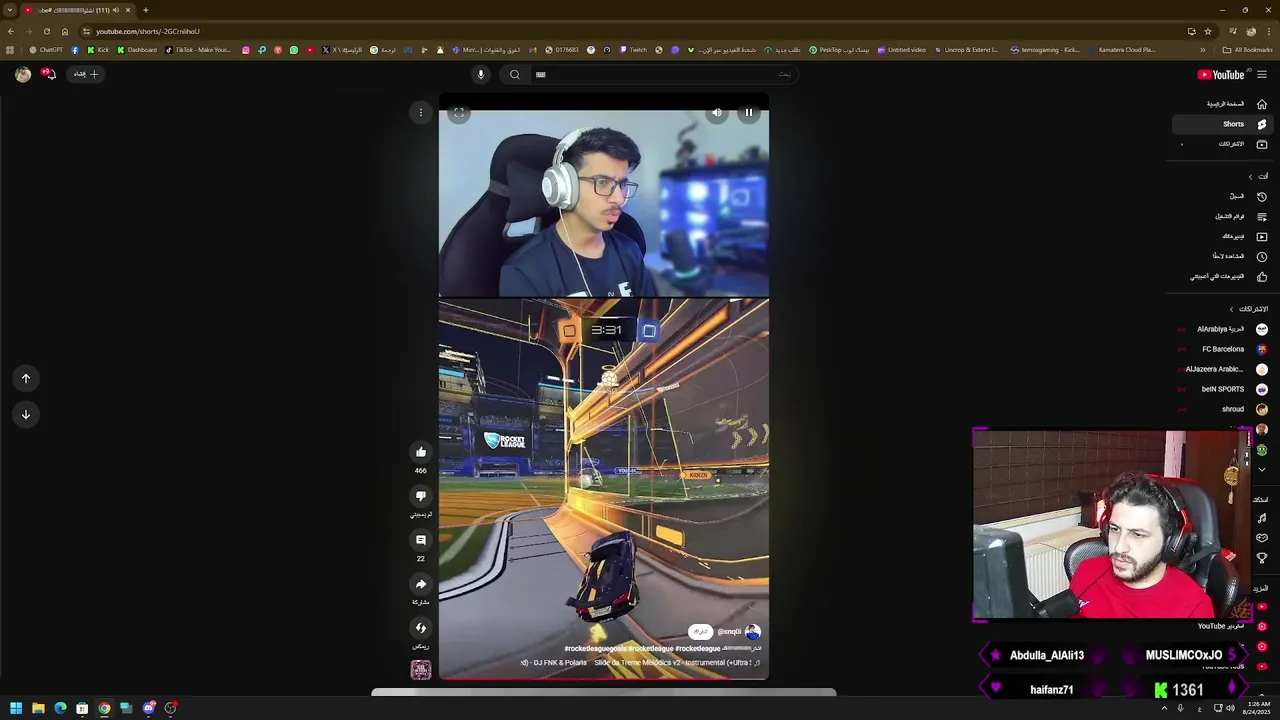Image resolution: width=1280 pixels, height=720 pixels.
Task: Open the Windows Start menu
Action: [16, 708]
